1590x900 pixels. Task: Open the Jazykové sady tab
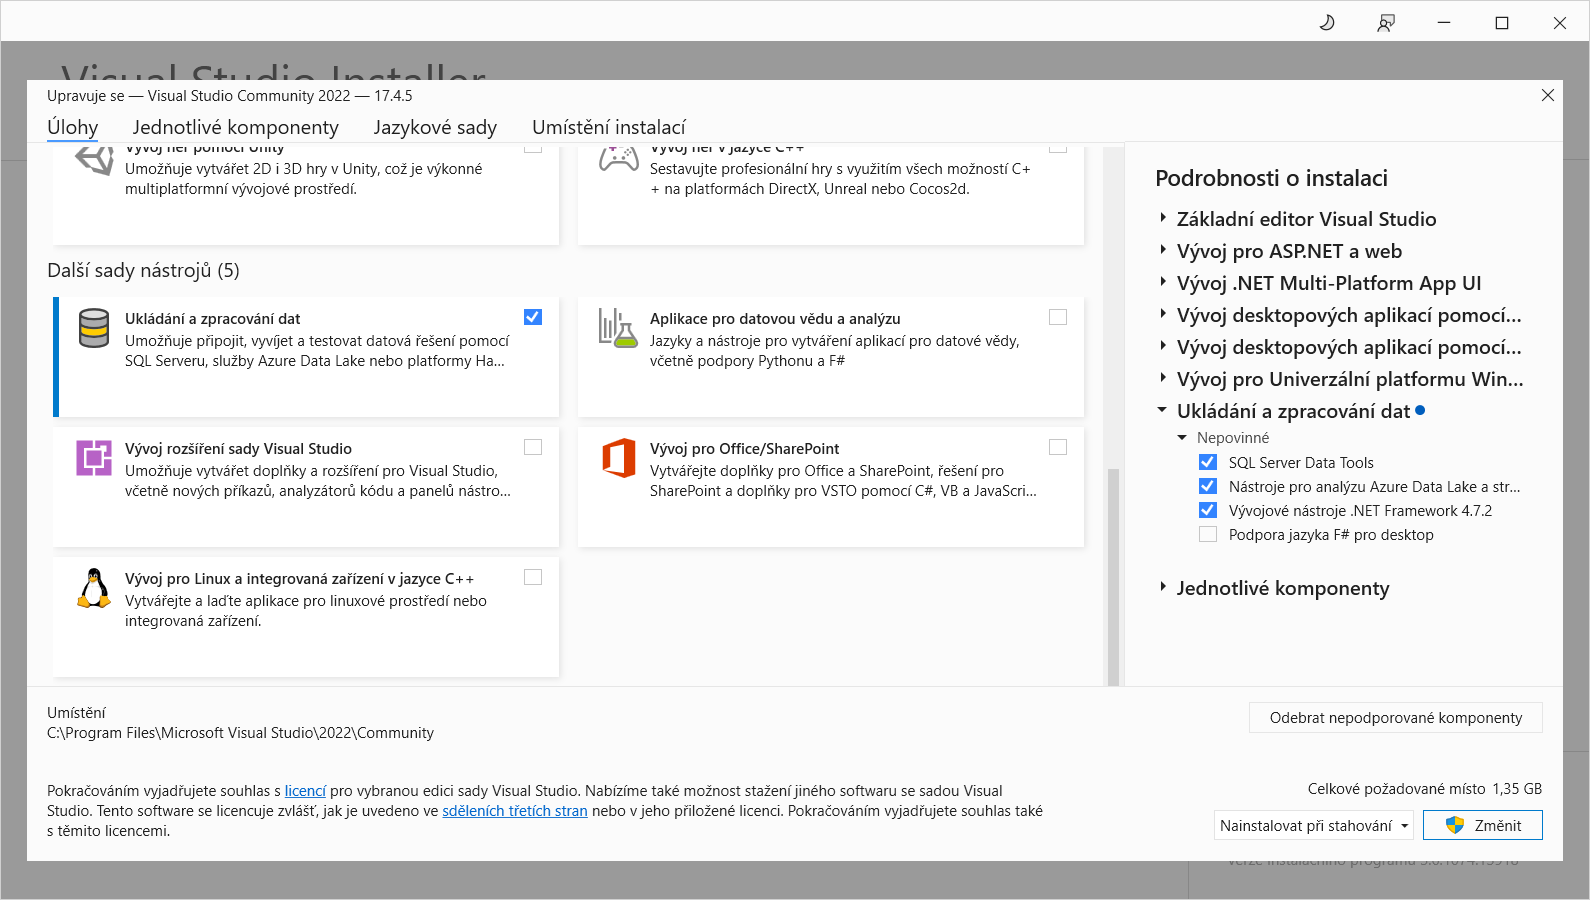[x=435, y=127]
